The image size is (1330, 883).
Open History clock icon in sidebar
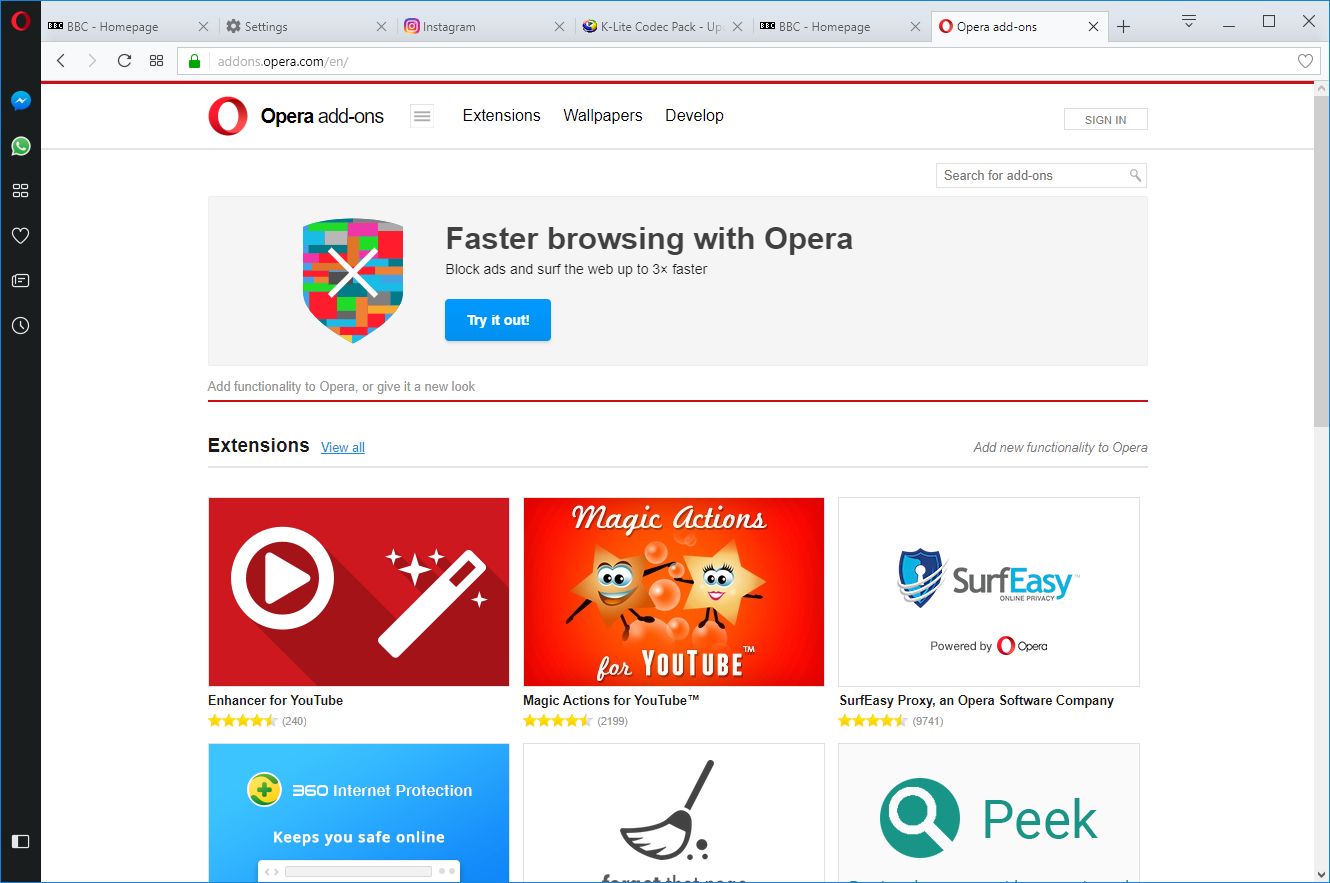click(x=20, y=326)
